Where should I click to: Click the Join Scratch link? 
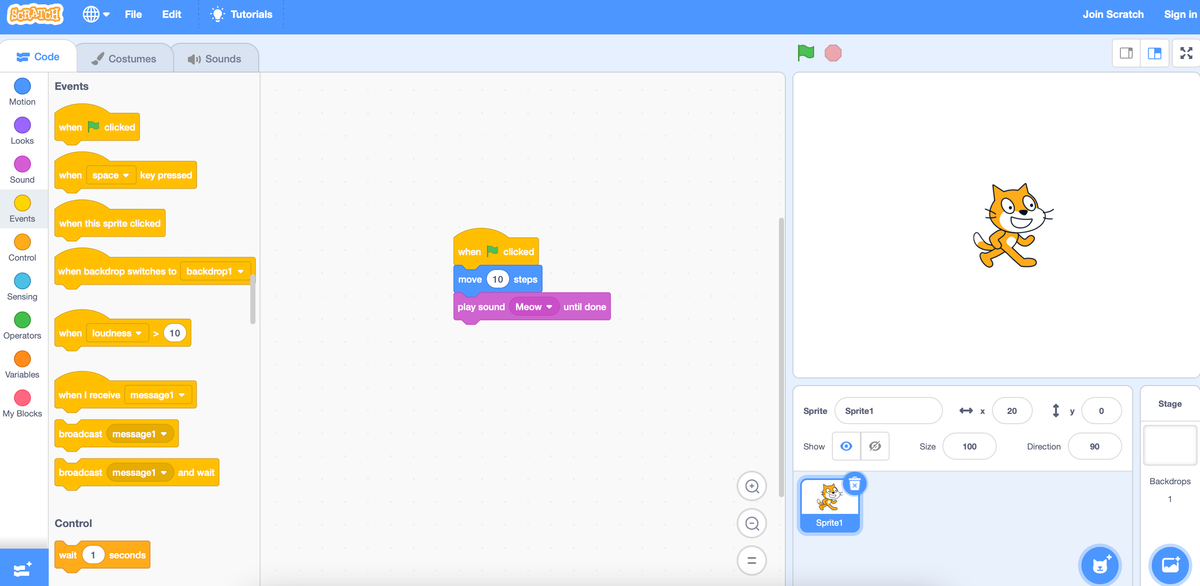click(x=1113, y=15)
